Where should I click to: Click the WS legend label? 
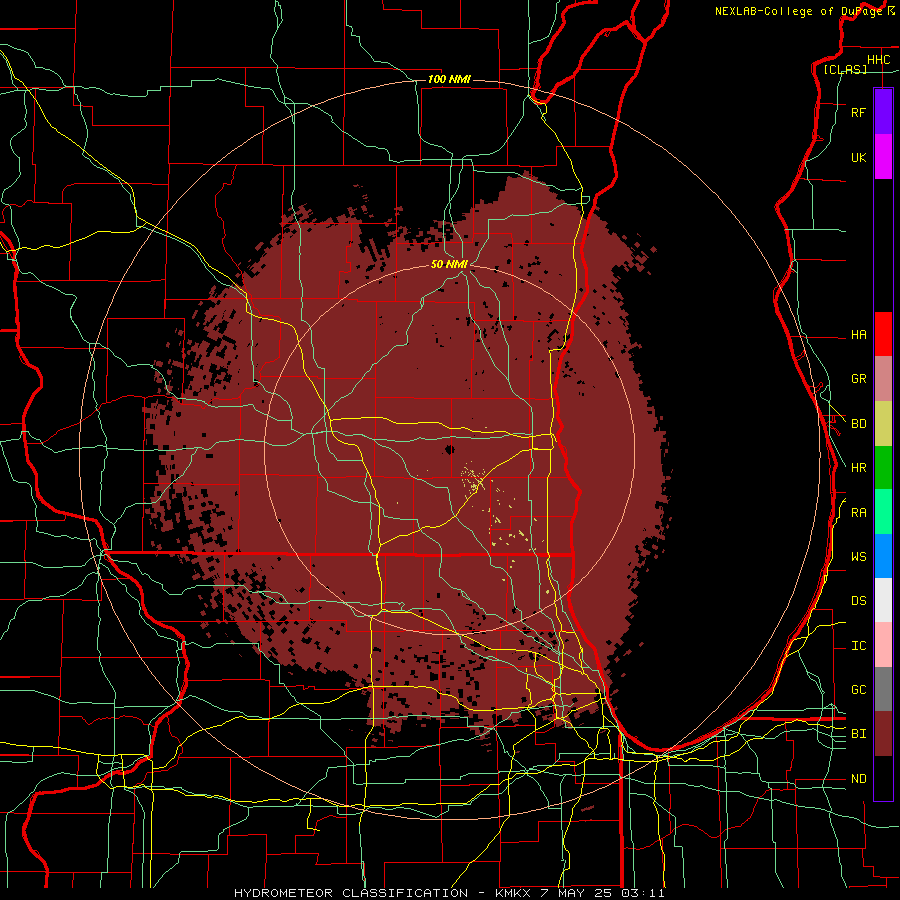(x=858, y=556)
